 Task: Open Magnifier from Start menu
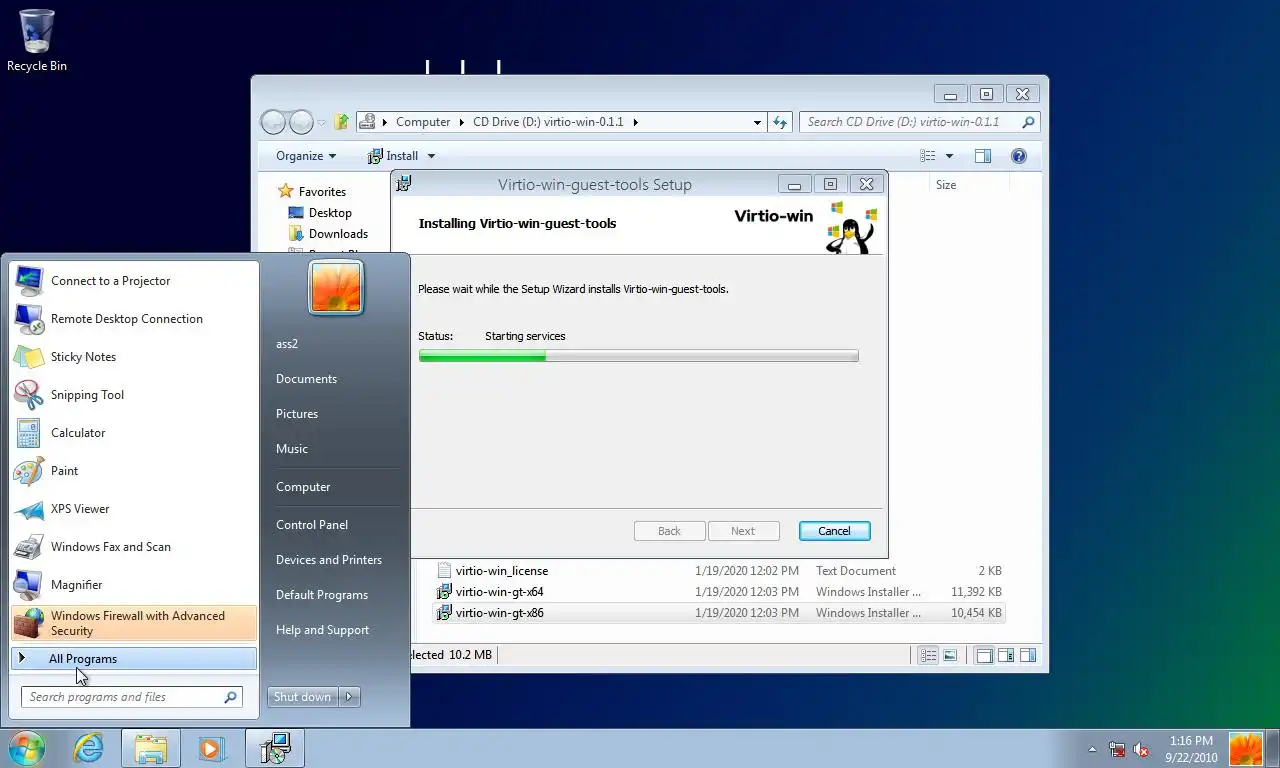point(134,585)
